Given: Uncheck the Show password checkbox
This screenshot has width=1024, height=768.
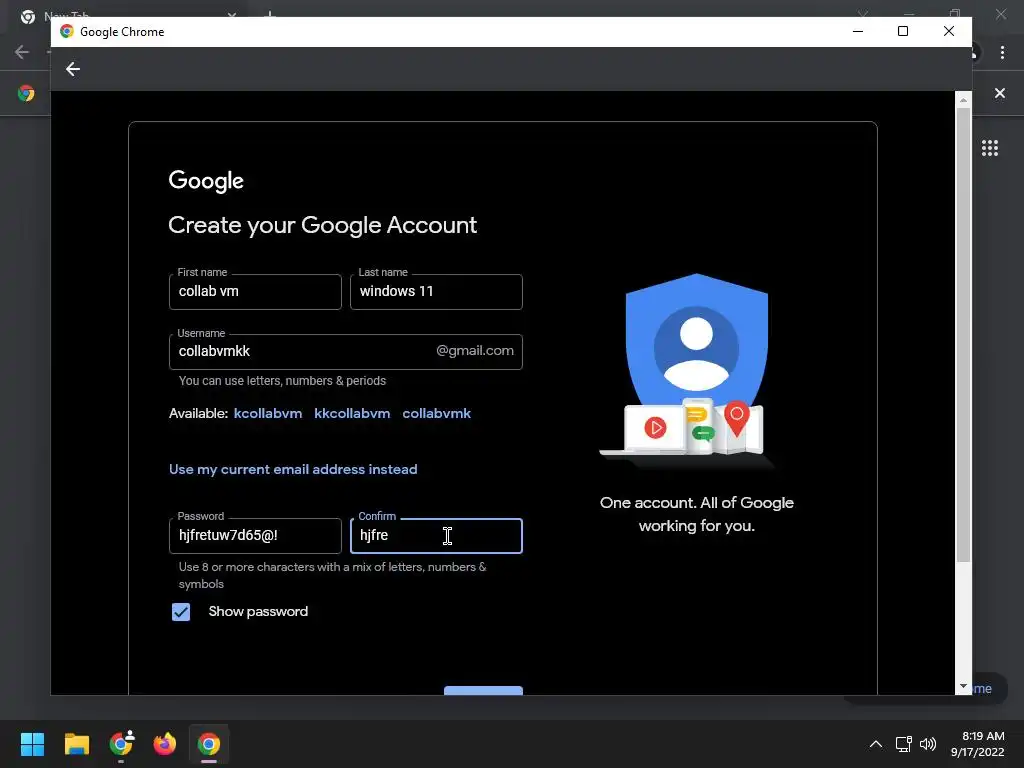Looking at the screenshot, I should point(181,612).
